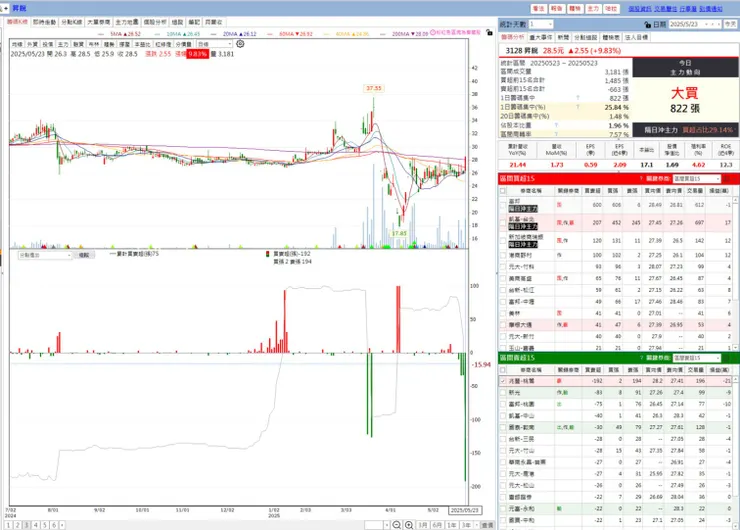Click the up scroll arrow of the buy list

(735, 200)
